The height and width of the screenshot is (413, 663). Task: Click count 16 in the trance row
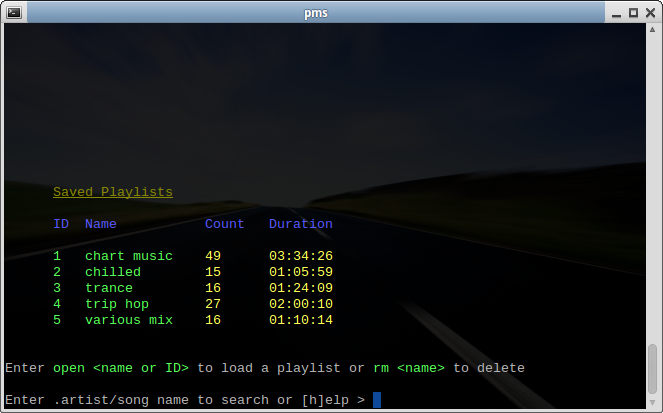213,288
